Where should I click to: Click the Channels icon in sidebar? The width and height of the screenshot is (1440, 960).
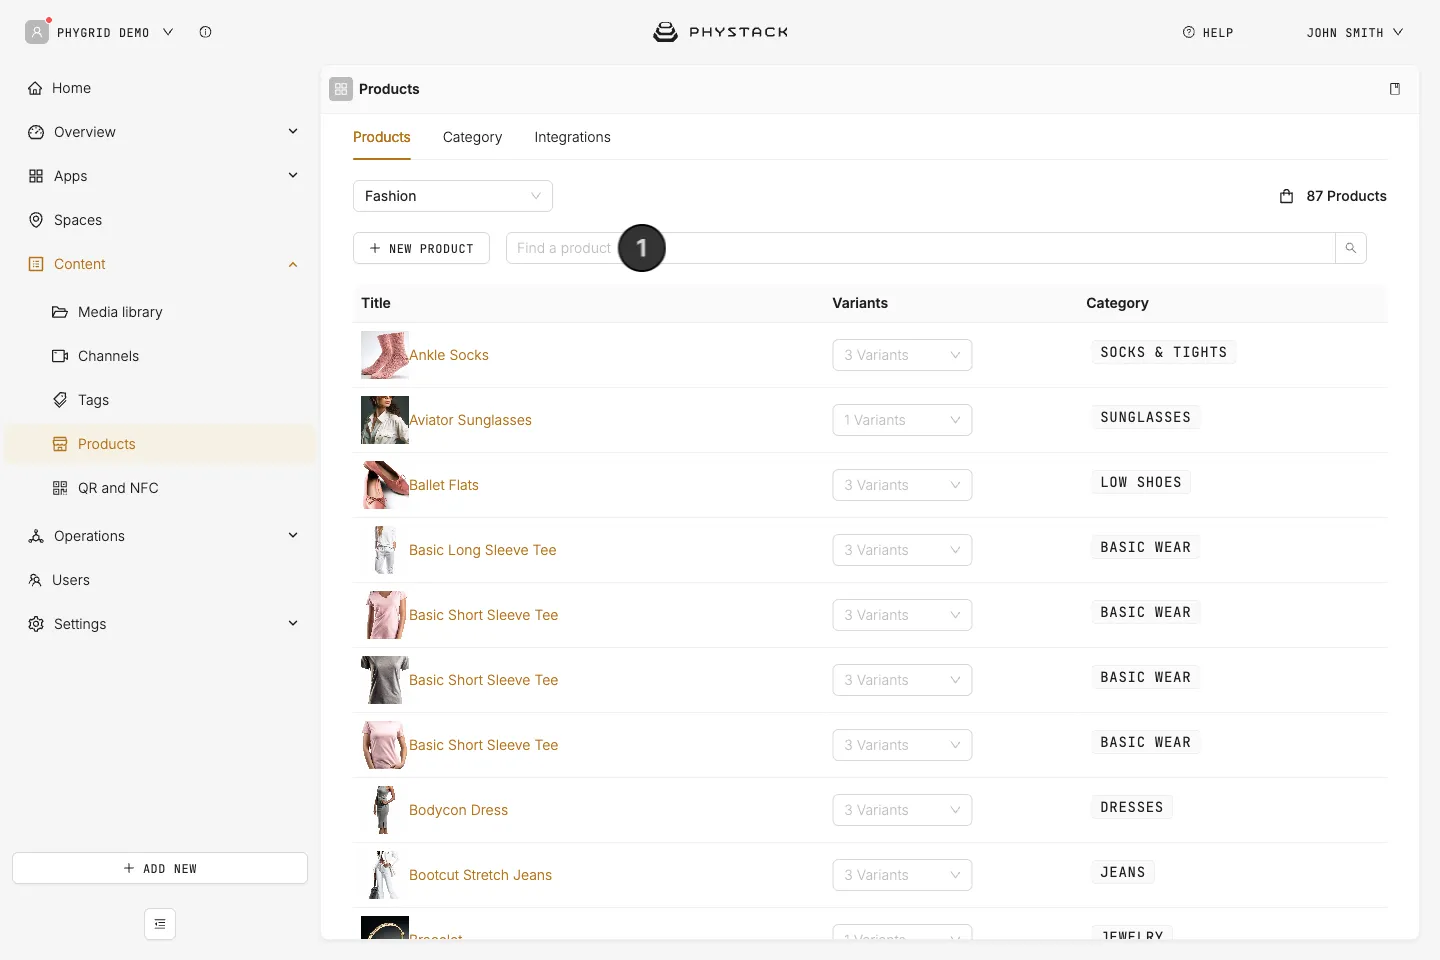click(60, 356)
